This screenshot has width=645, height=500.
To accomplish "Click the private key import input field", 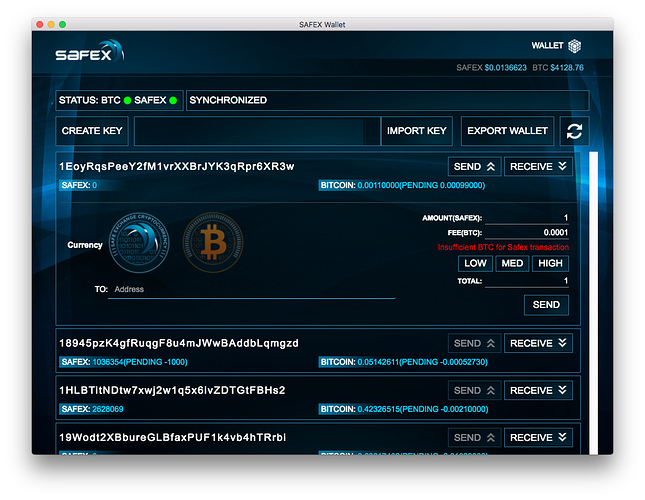I will [x=257, y=131].
